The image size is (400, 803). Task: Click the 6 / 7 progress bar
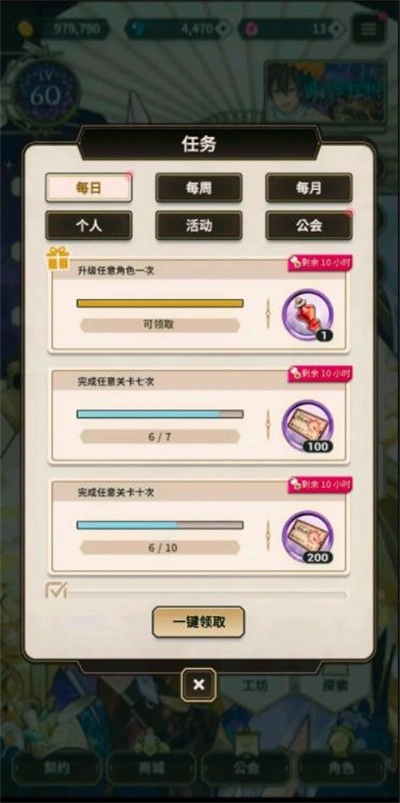coord(160,414)
